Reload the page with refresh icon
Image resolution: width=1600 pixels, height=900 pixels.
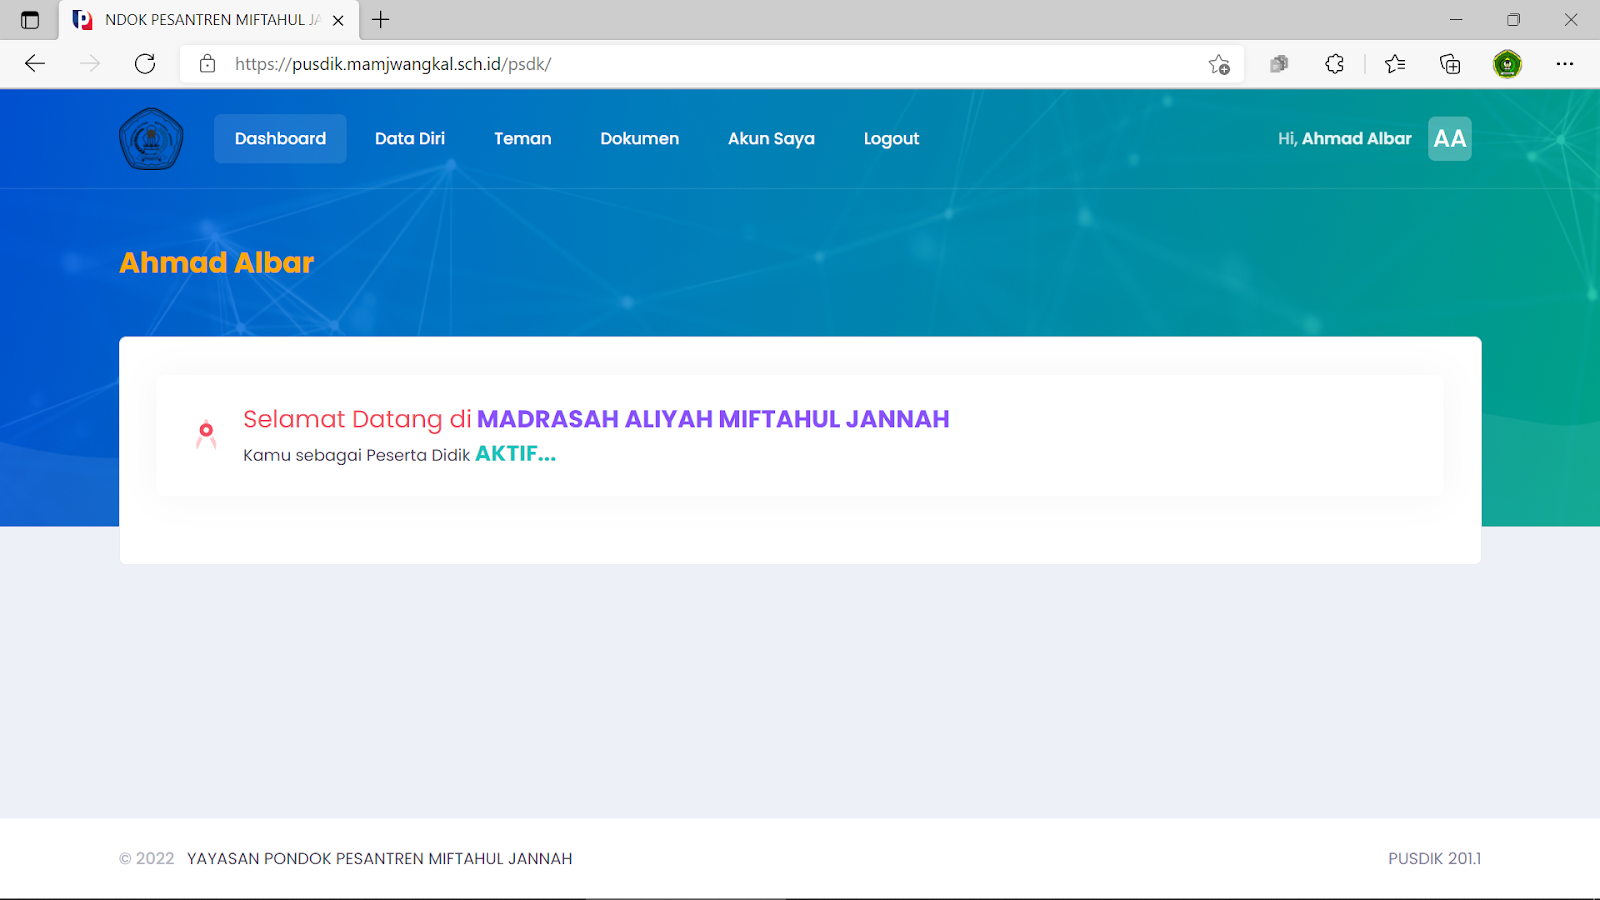tap(145, 64)
